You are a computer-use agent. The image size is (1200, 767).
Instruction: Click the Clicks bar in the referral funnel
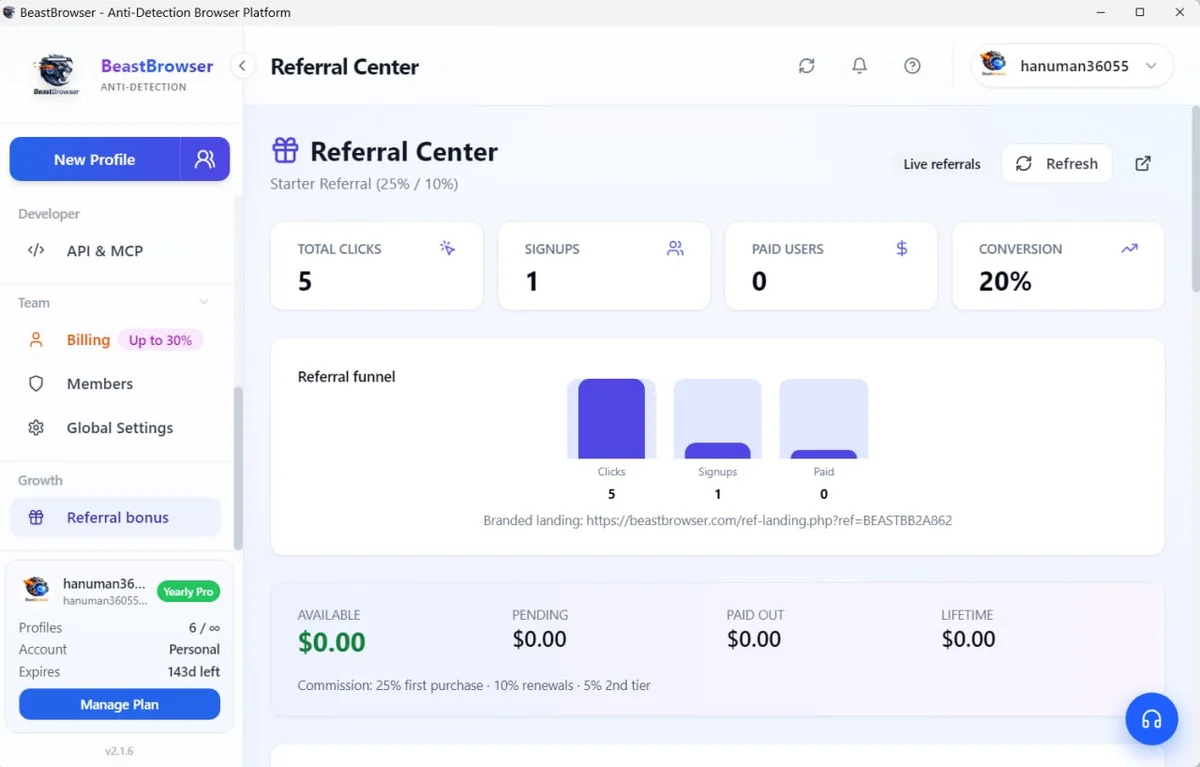611,419
